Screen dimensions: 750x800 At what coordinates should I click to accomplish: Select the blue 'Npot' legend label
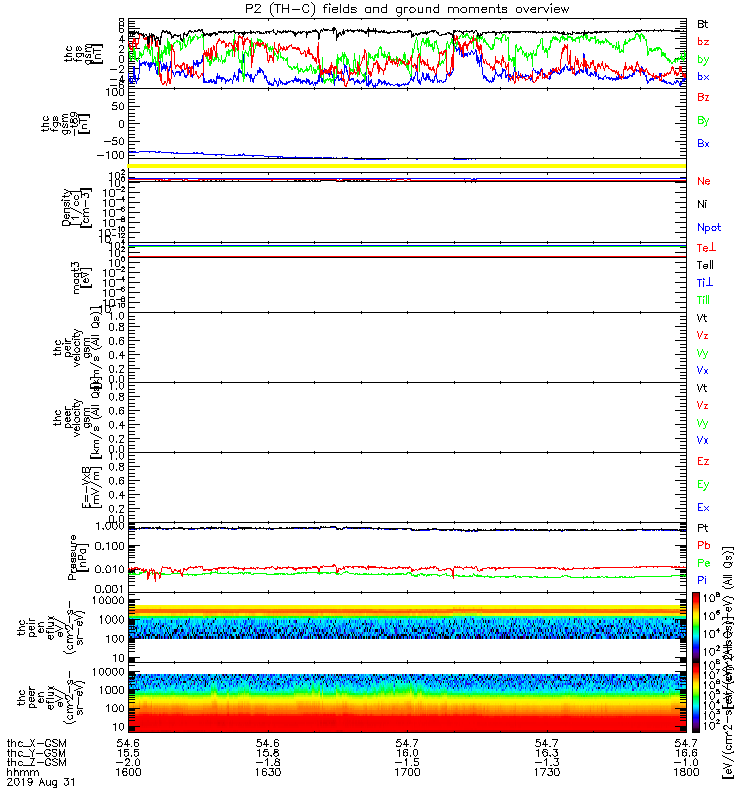709,228
